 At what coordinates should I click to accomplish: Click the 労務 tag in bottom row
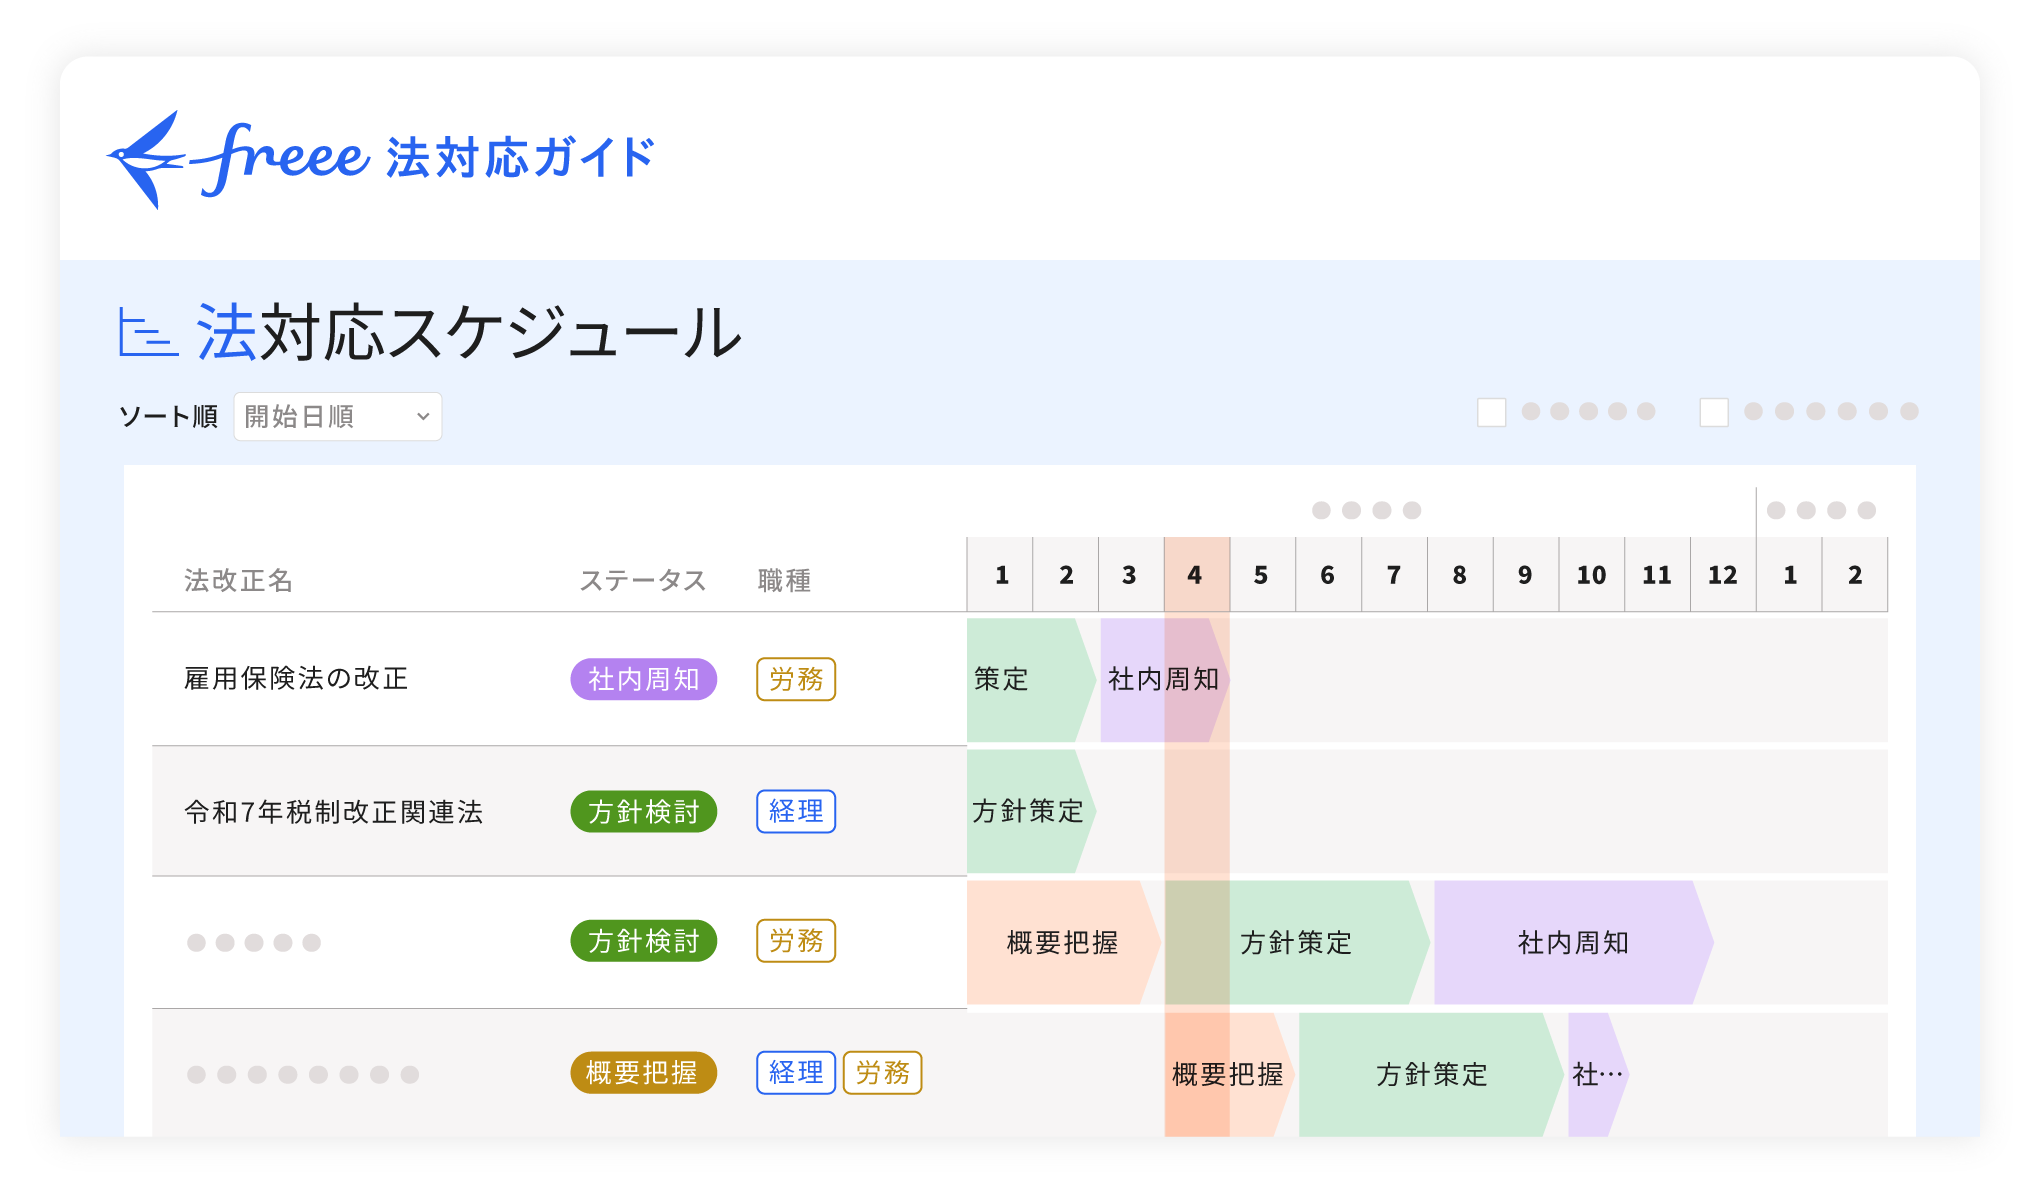pyautogui.click(x=881, y=1073)
